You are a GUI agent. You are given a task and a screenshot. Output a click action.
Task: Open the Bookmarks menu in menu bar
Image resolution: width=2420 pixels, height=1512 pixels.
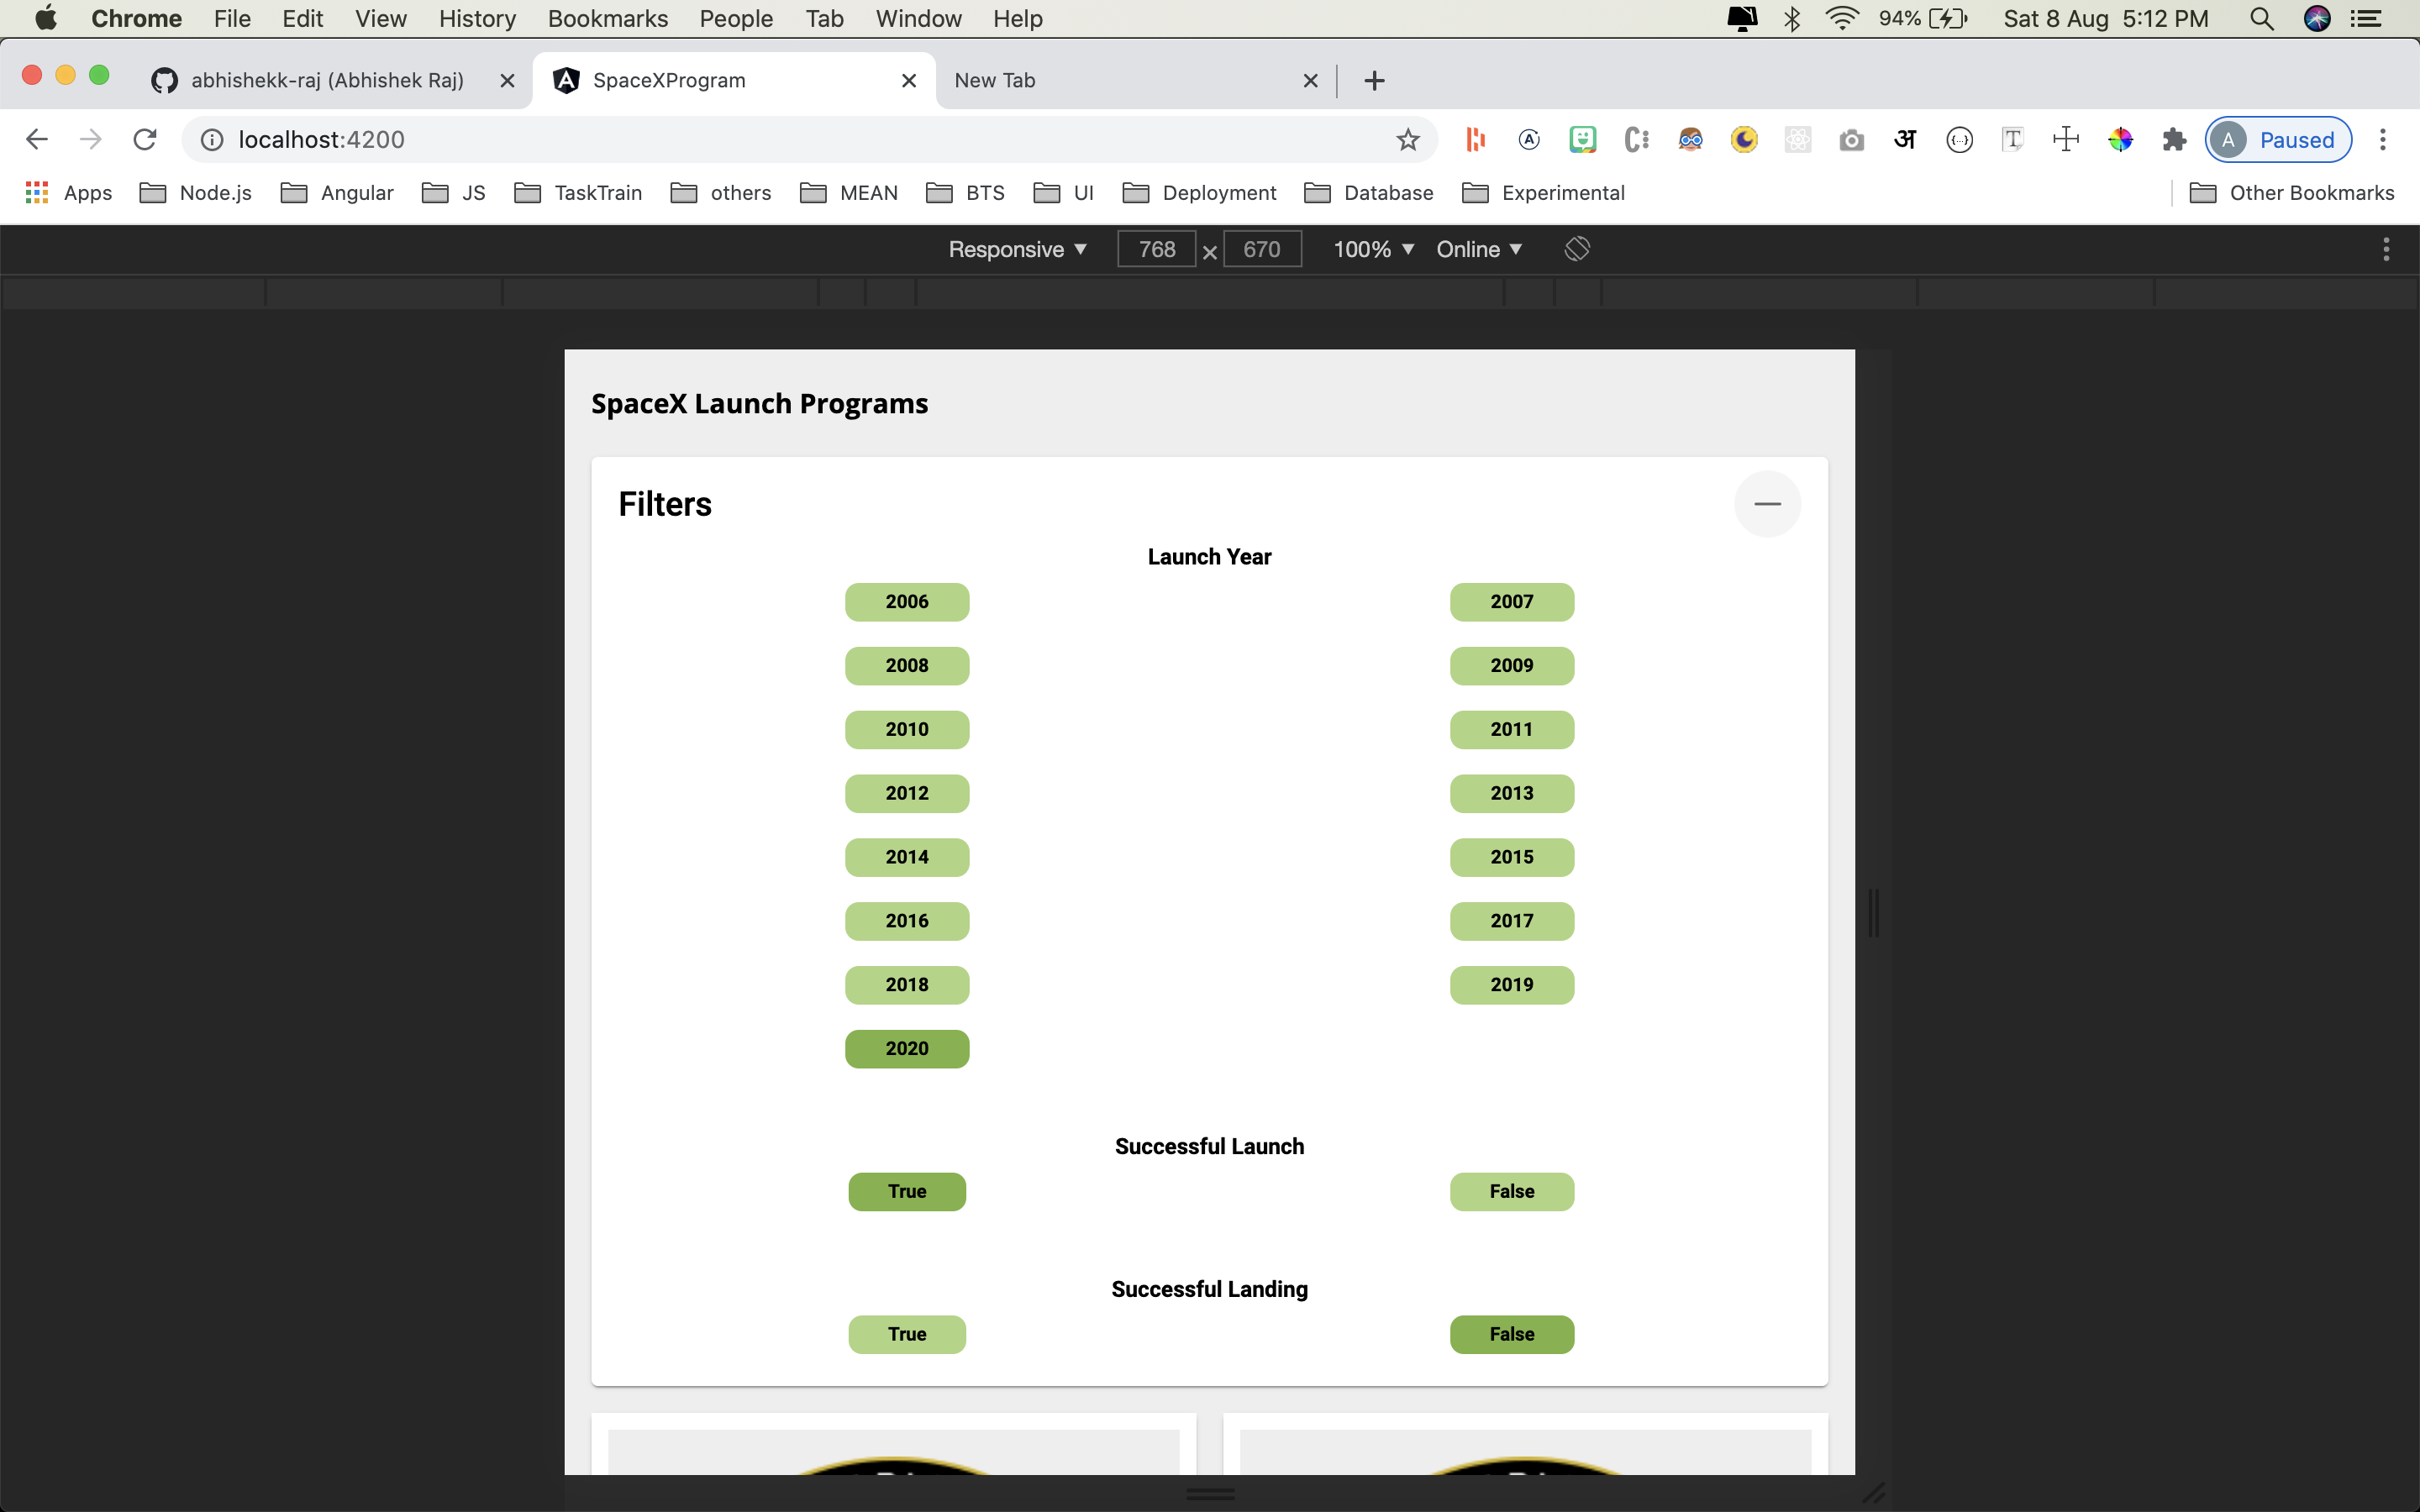point(607,19)
